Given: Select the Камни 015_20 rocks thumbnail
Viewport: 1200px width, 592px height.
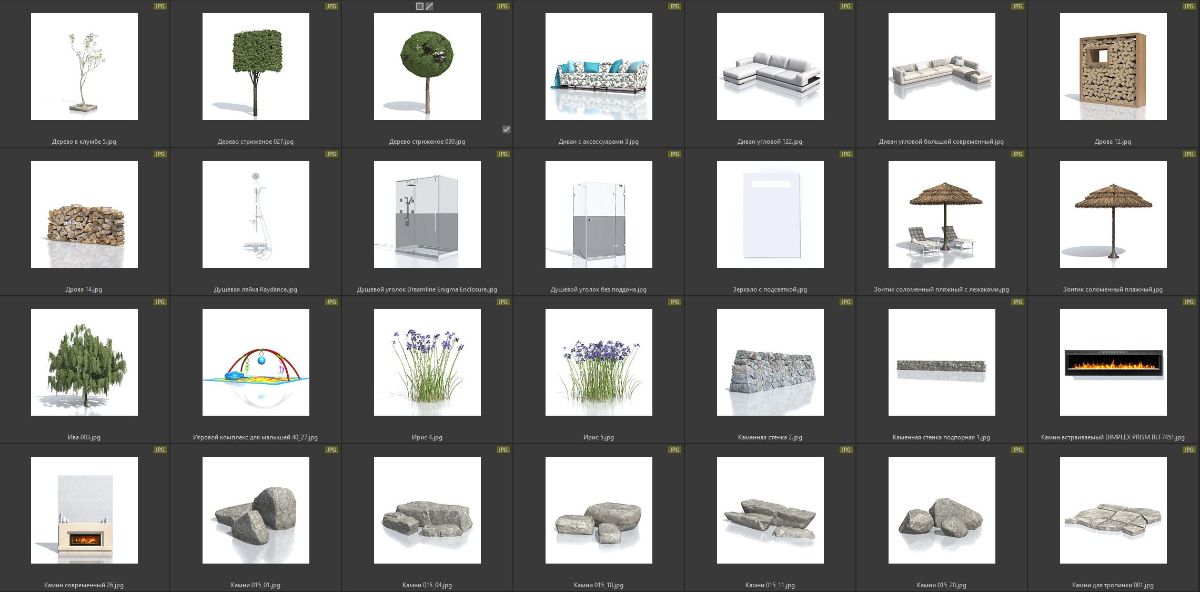Looking at the screenshot, I should [x=942, y=511].
